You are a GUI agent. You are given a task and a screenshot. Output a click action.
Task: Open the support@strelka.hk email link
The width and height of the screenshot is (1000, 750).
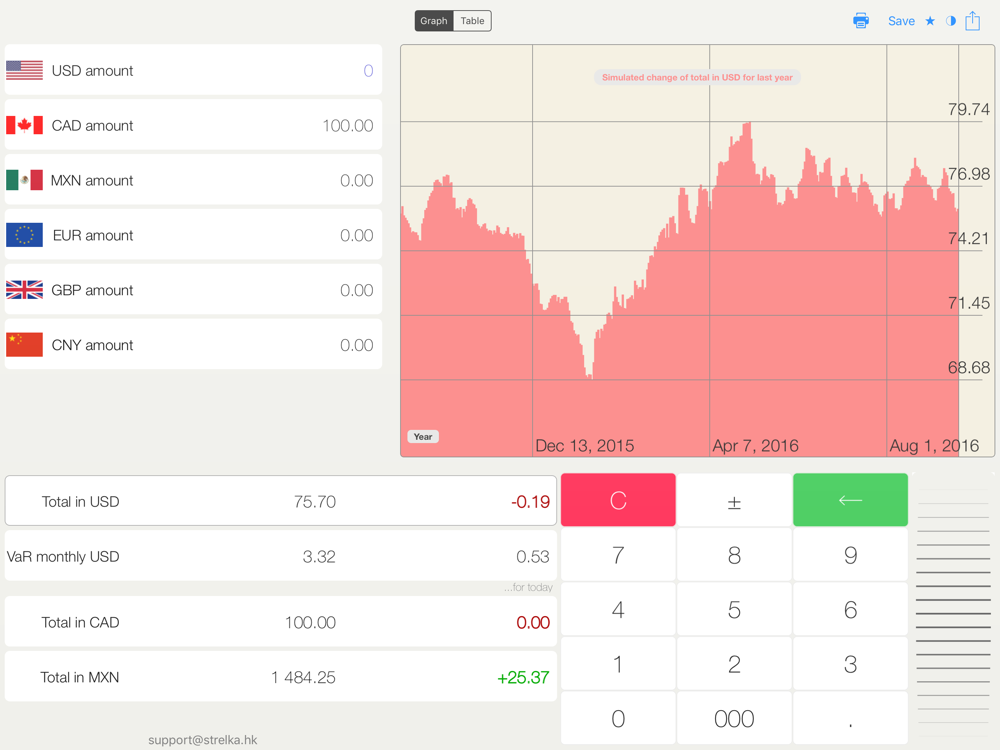[x=203, y=740]
